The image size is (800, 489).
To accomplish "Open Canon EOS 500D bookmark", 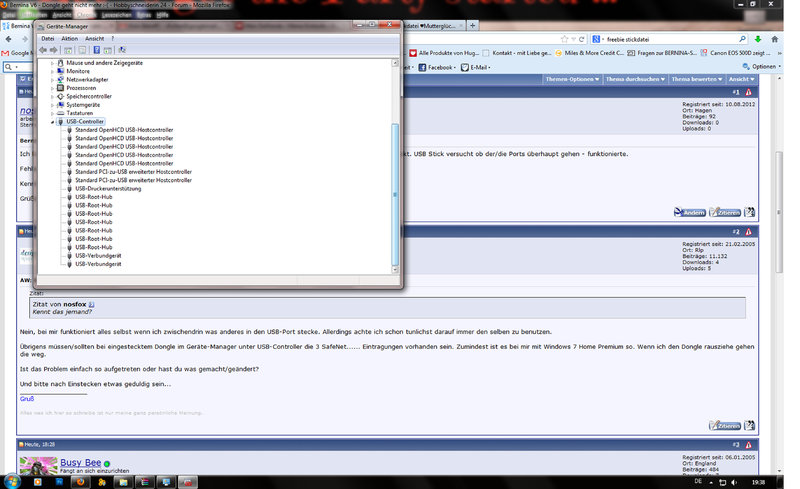I will [735, 53].
